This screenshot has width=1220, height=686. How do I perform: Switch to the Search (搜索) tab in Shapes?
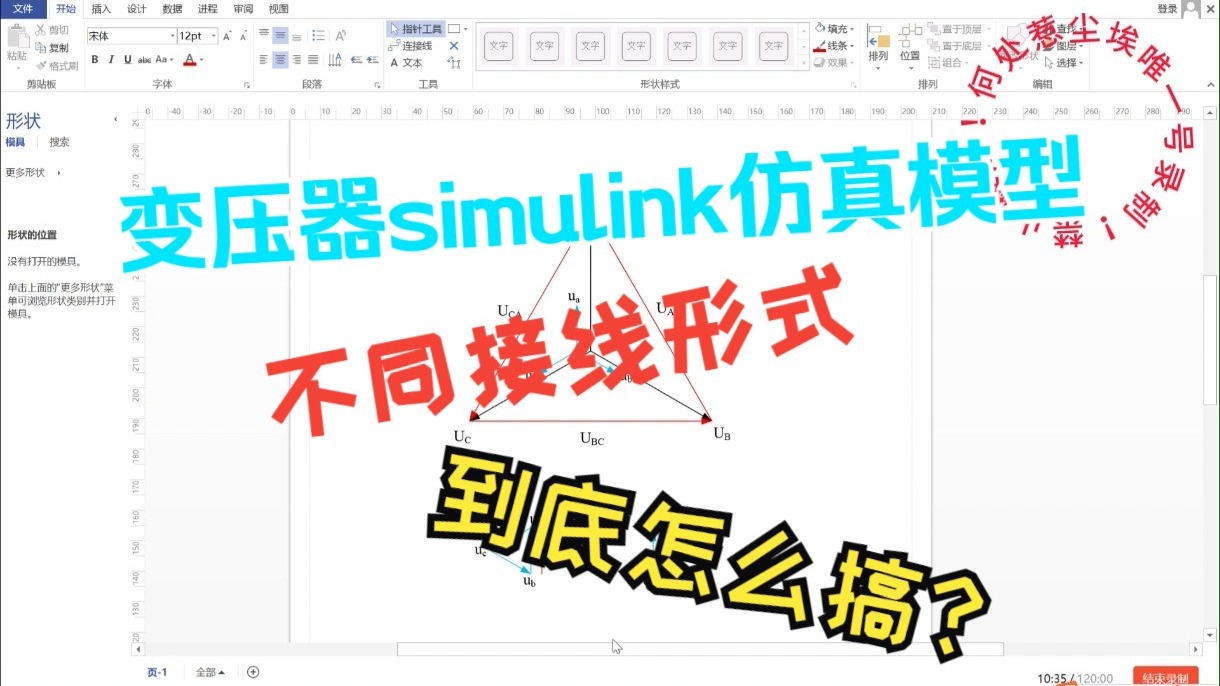pyautogui.click(x=60, y=142)
